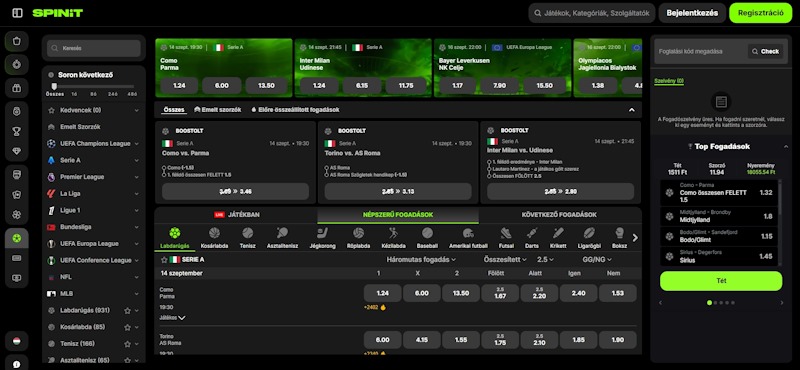Select the Emelt szorzók filter tab

tap(217, 110)
